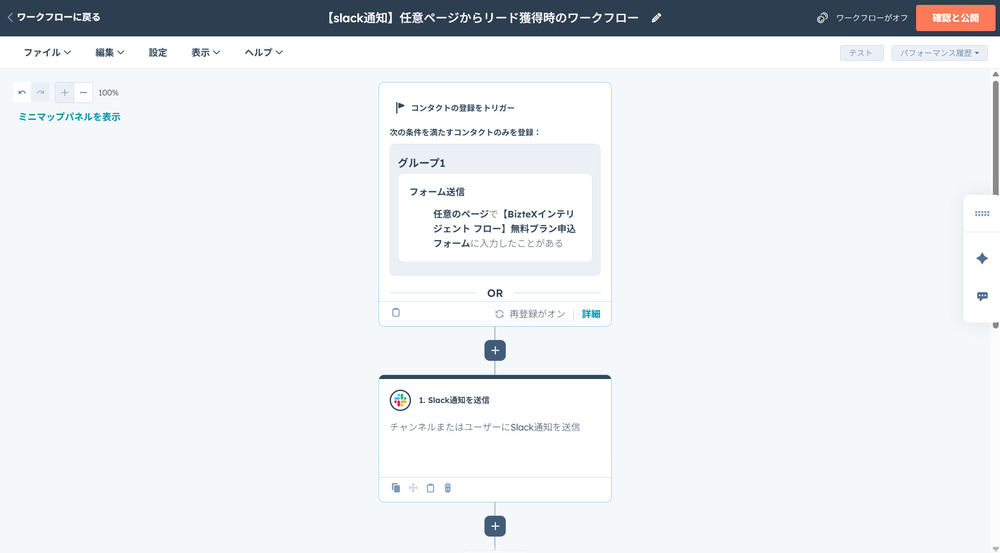Click the scrollbar up arrow
Image resolution: width=1000 pixels, height=553 pixels.
click(x=996, y=75)
